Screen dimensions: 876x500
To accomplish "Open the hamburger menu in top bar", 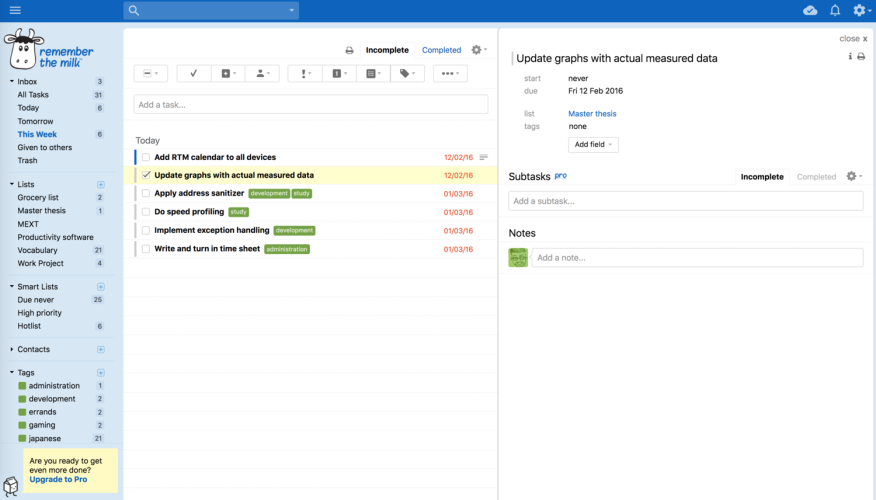I will point(14,10).
